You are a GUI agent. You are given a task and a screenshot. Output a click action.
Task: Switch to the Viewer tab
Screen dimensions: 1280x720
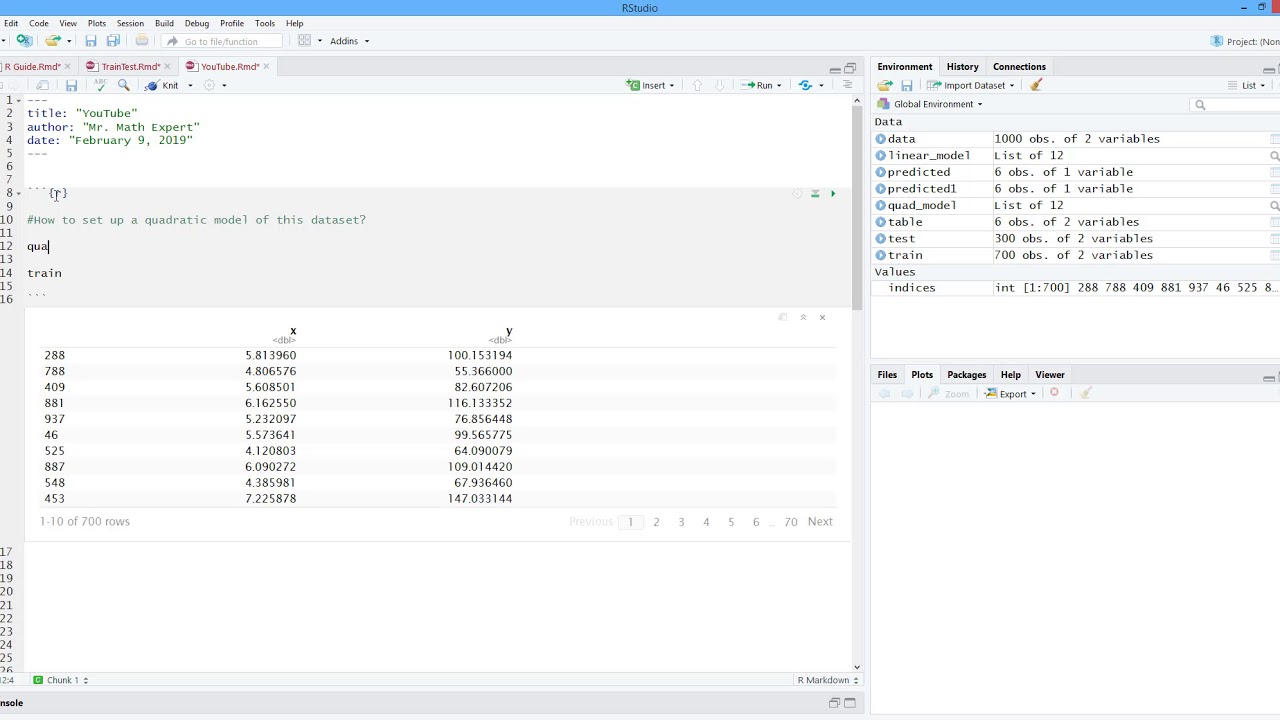coord(1049,375)
